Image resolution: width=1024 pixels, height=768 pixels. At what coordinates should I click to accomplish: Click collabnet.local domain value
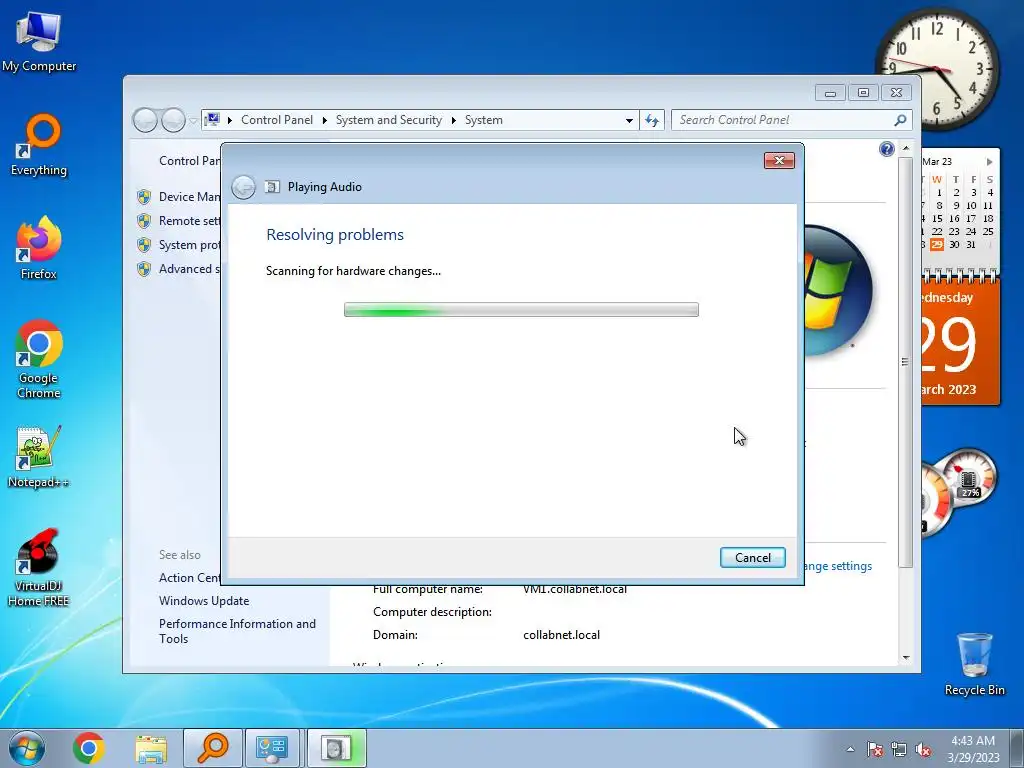(x=562, y=635)
